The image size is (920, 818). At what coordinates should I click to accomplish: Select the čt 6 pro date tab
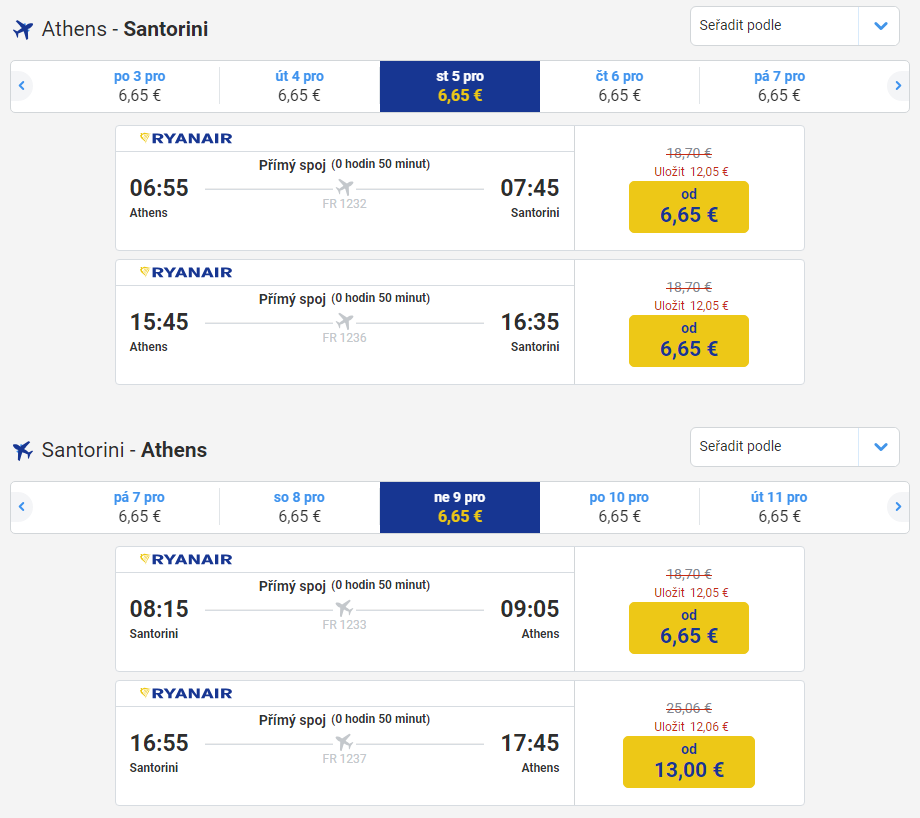[619, 86]
